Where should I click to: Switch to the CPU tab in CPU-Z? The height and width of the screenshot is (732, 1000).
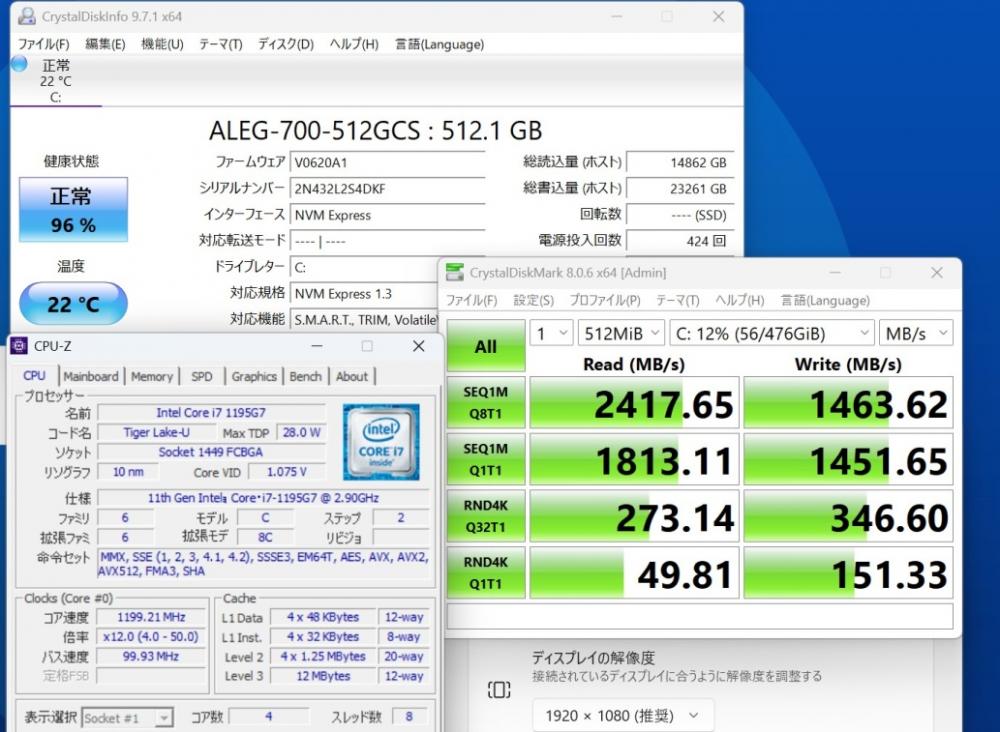[34, 376]
